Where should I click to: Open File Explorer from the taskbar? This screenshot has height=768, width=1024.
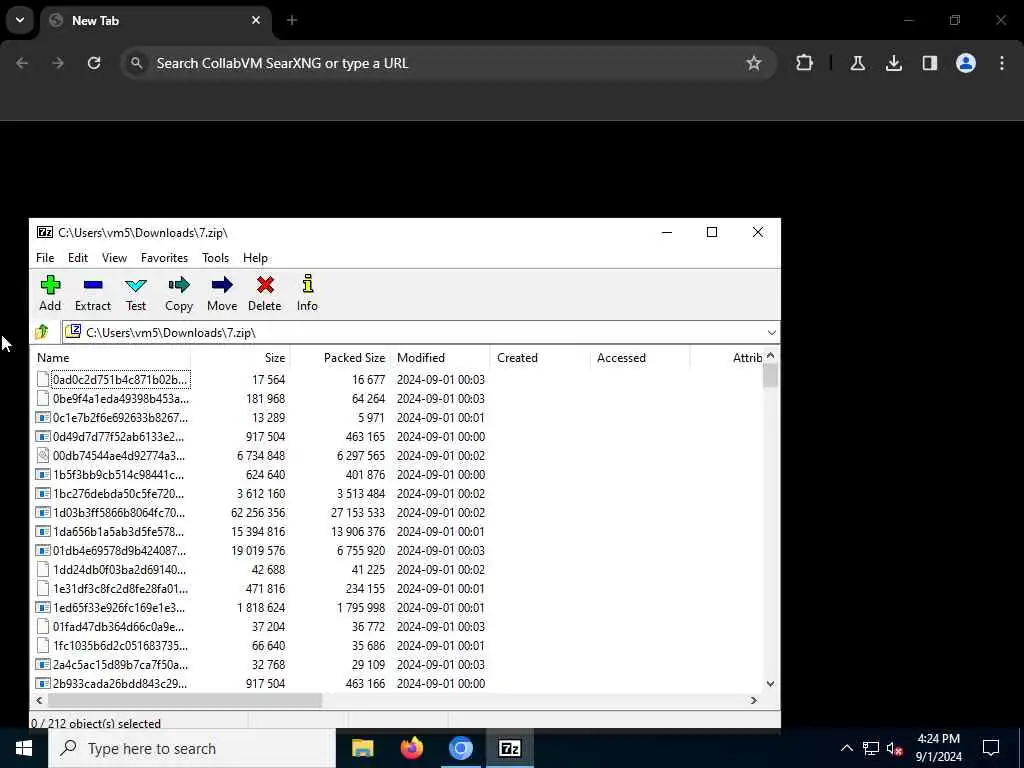(x=362, y=748)
